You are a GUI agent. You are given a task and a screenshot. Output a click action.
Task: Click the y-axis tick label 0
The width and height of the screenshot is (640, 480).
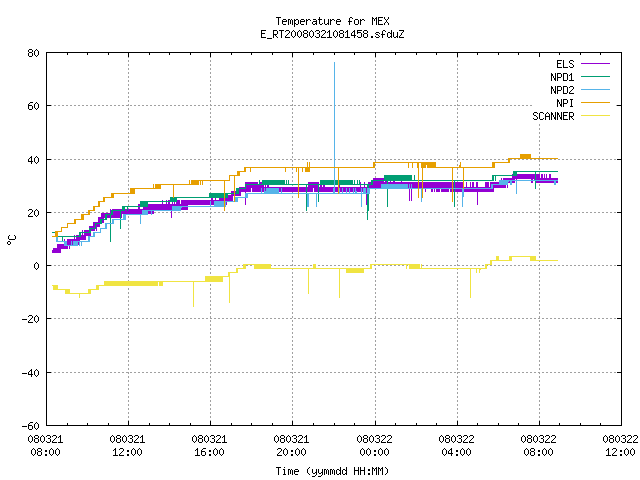(x=37, y=266)
